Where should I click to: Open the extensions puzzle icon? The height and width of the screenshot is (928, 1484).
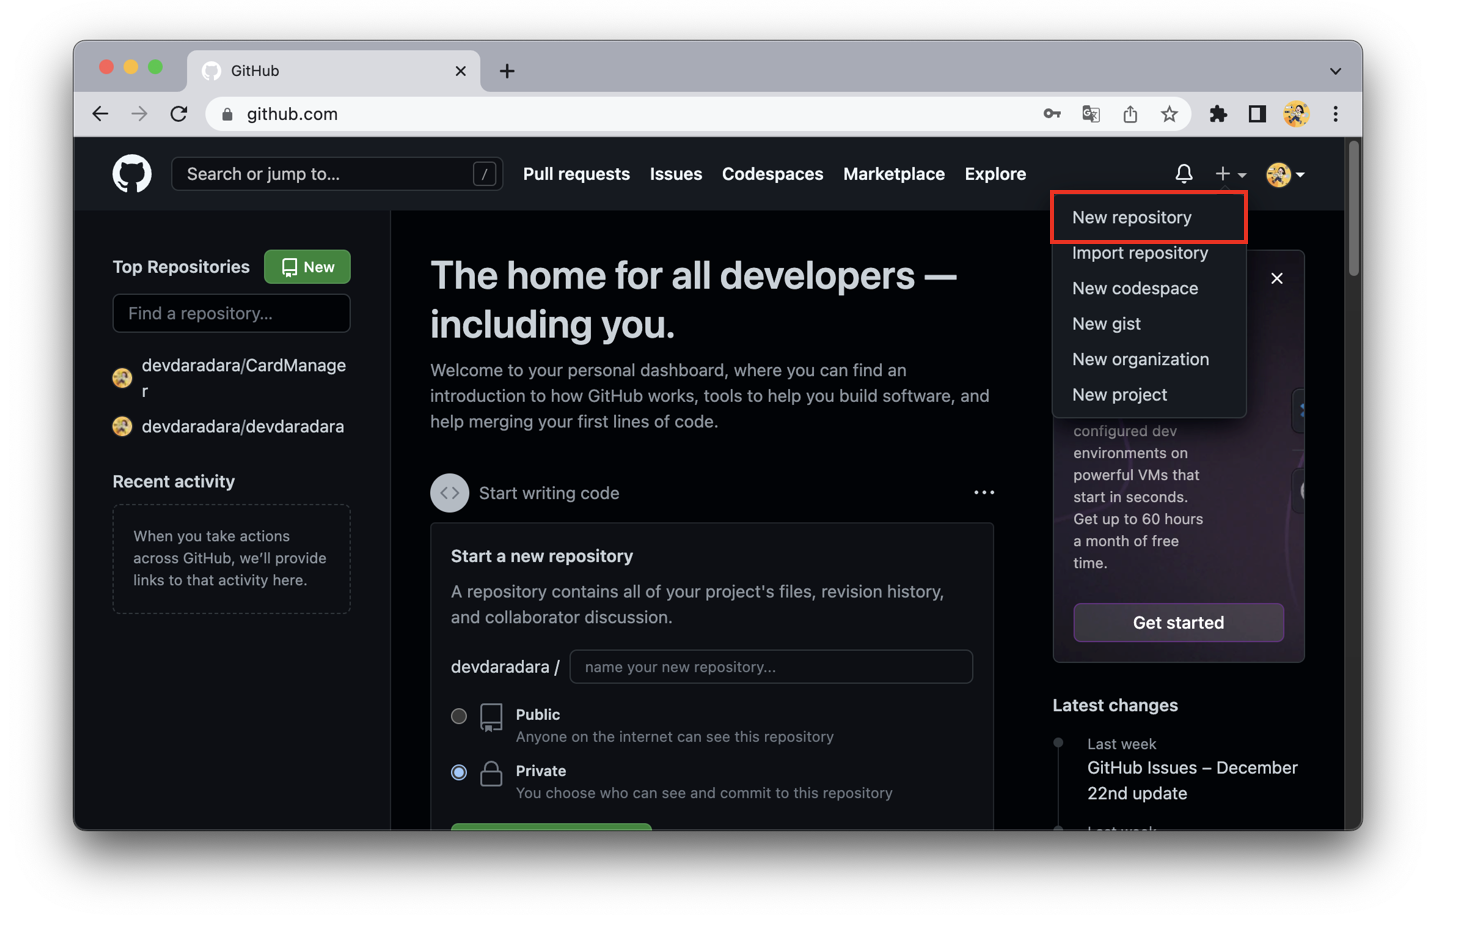1218,114
